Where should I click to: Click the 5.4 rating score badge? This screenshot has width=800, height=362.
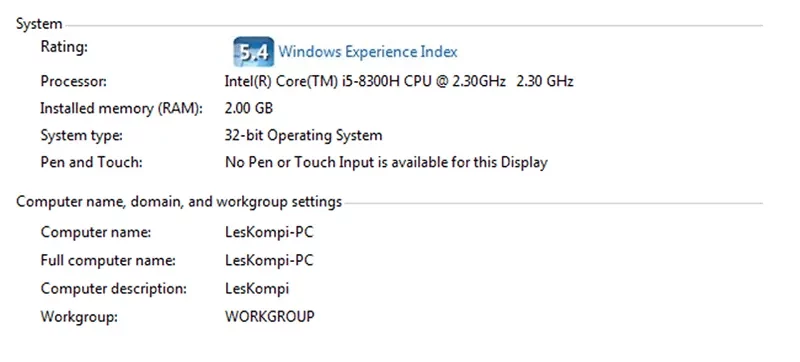(254, 51)
